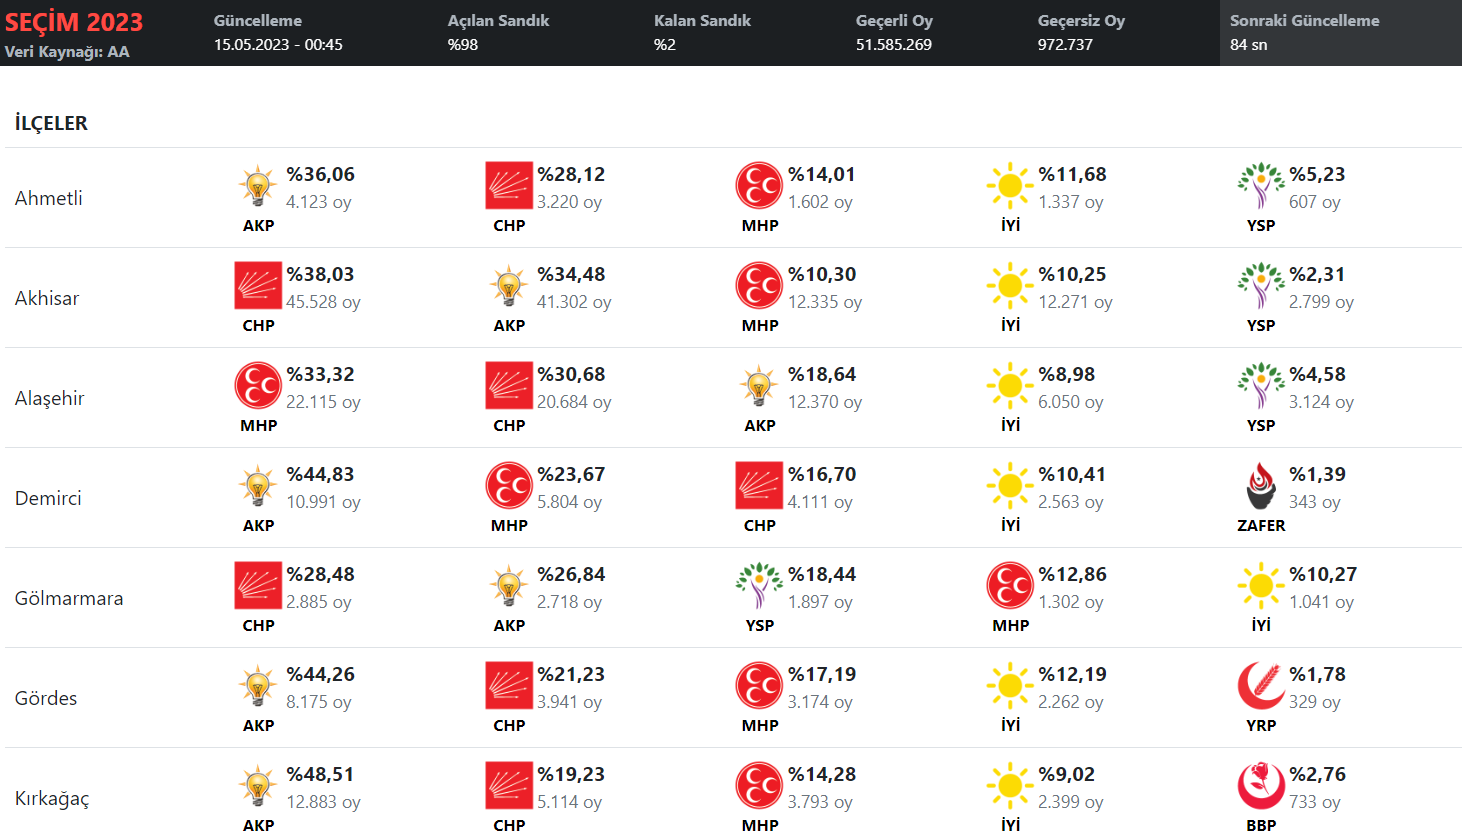Viewport: 1462px width, 833px height.
Task: Click 8.175 oy AKP count in Gördes
Action: click(319, 702)
